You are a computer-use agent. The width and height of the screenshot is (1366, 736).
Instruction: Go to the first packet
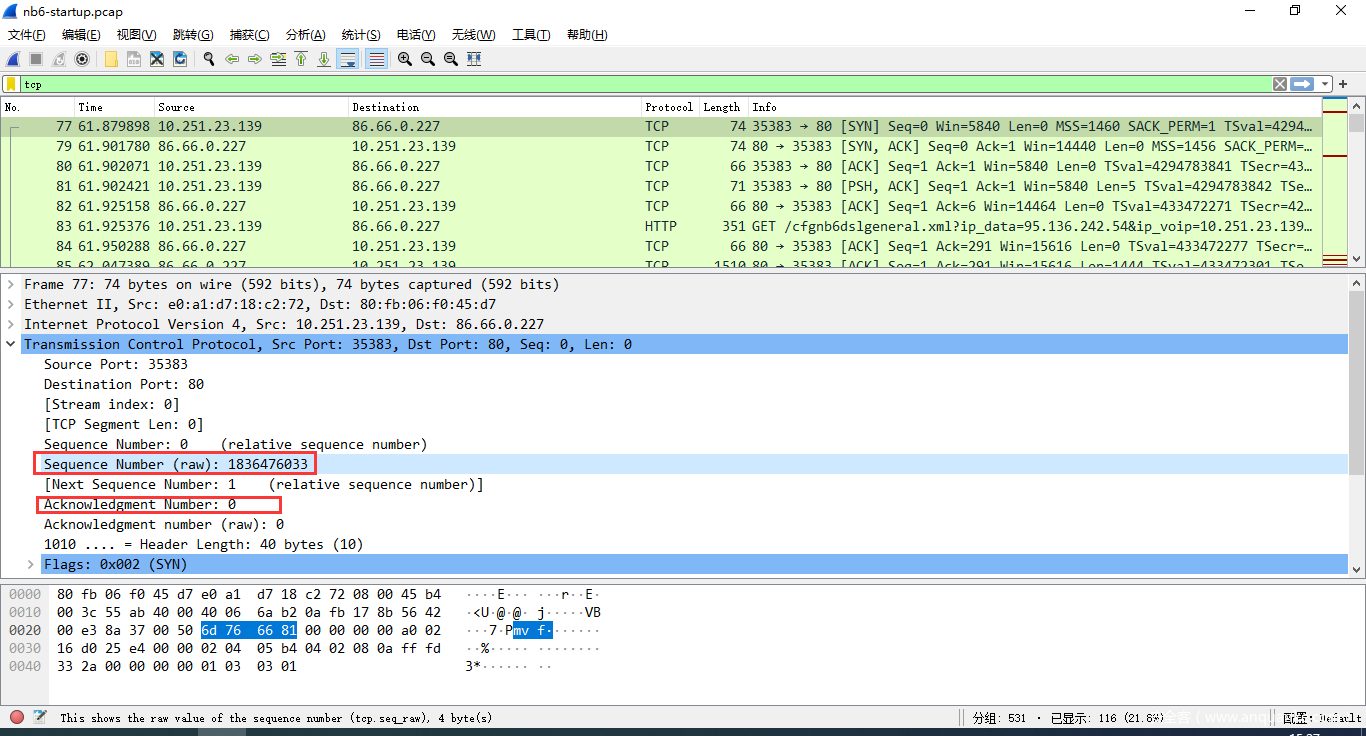(301, 59)
